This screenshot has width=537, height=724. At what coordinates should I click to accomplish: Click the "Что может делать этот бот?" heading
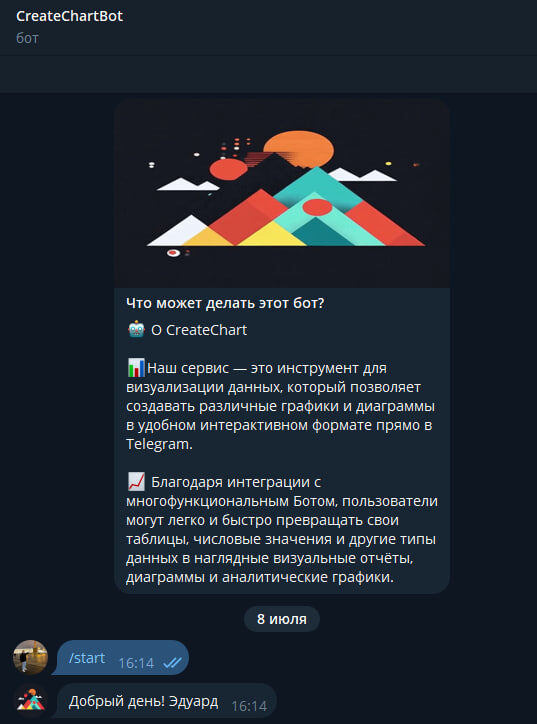(x=225, y=303)
